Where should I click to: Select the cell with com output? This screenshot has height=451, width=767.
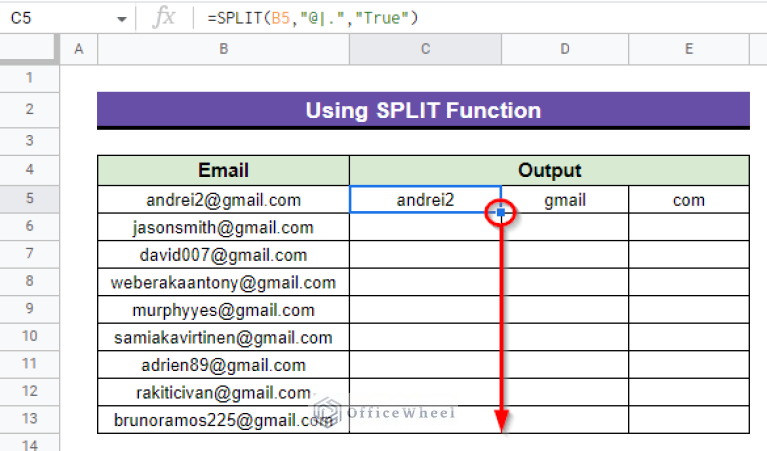tap(689, 200)
